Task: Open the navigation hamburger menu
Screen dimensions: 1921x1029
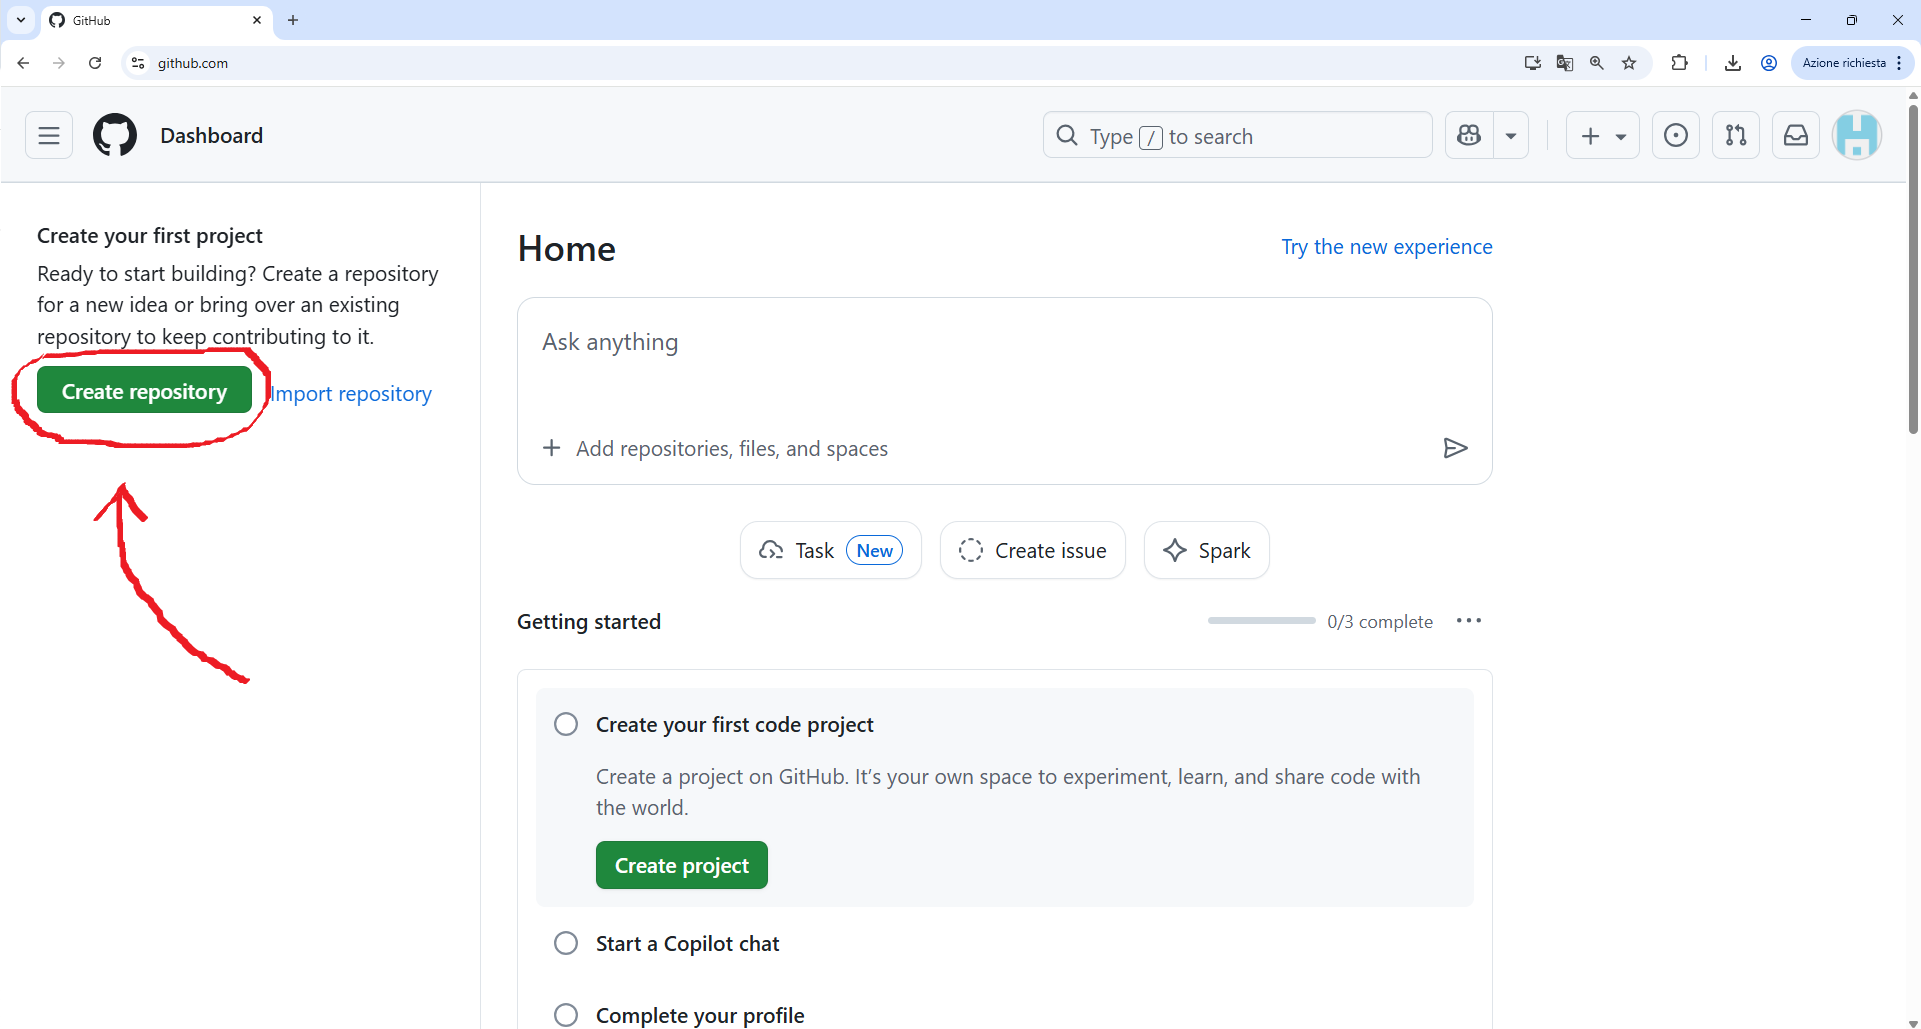Action: pyautogui.click(x=48, y=135)
